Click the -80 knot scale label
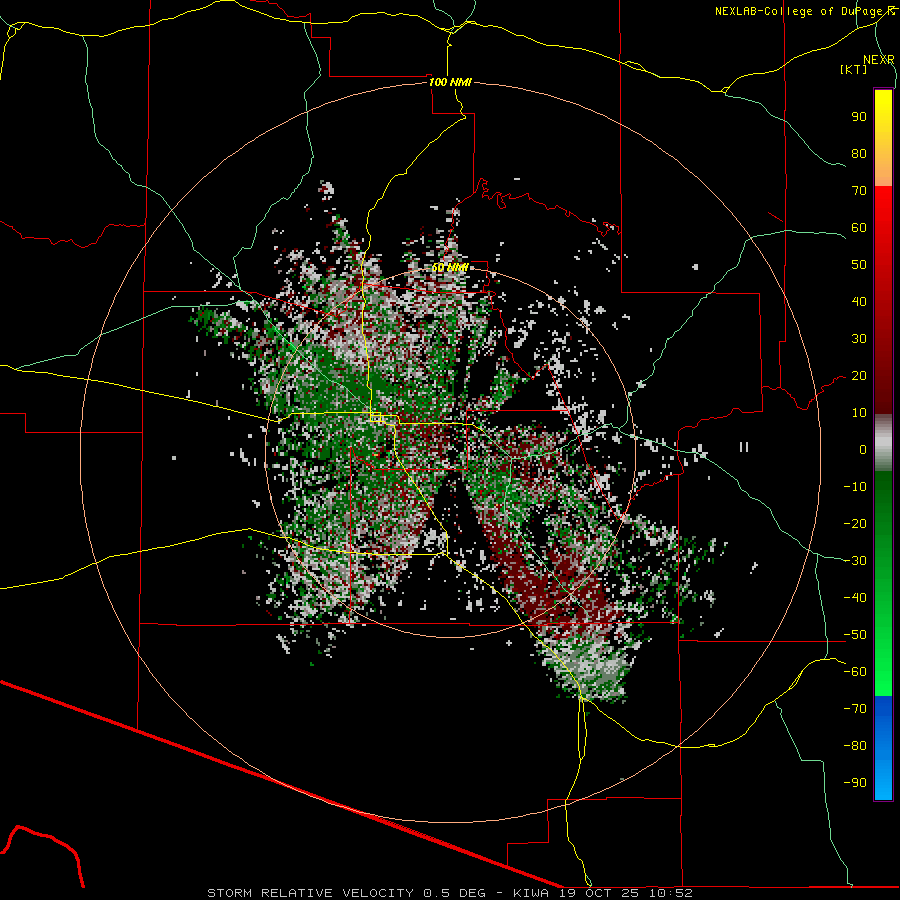The height and width of the screenshot is (900, 900). point(855,746)
